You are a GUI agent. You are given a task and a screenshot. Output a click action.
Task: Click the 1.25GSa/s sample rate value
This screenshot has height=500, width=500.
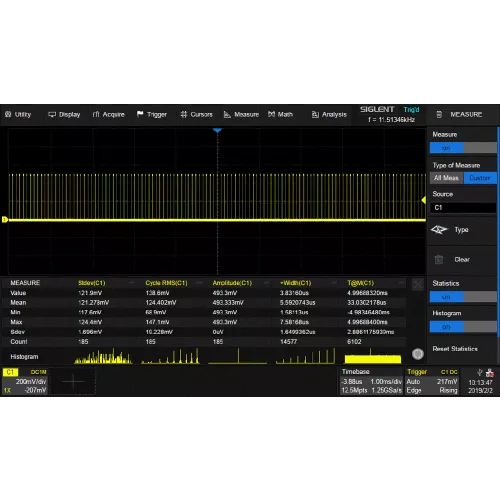[x=387, y=390]
